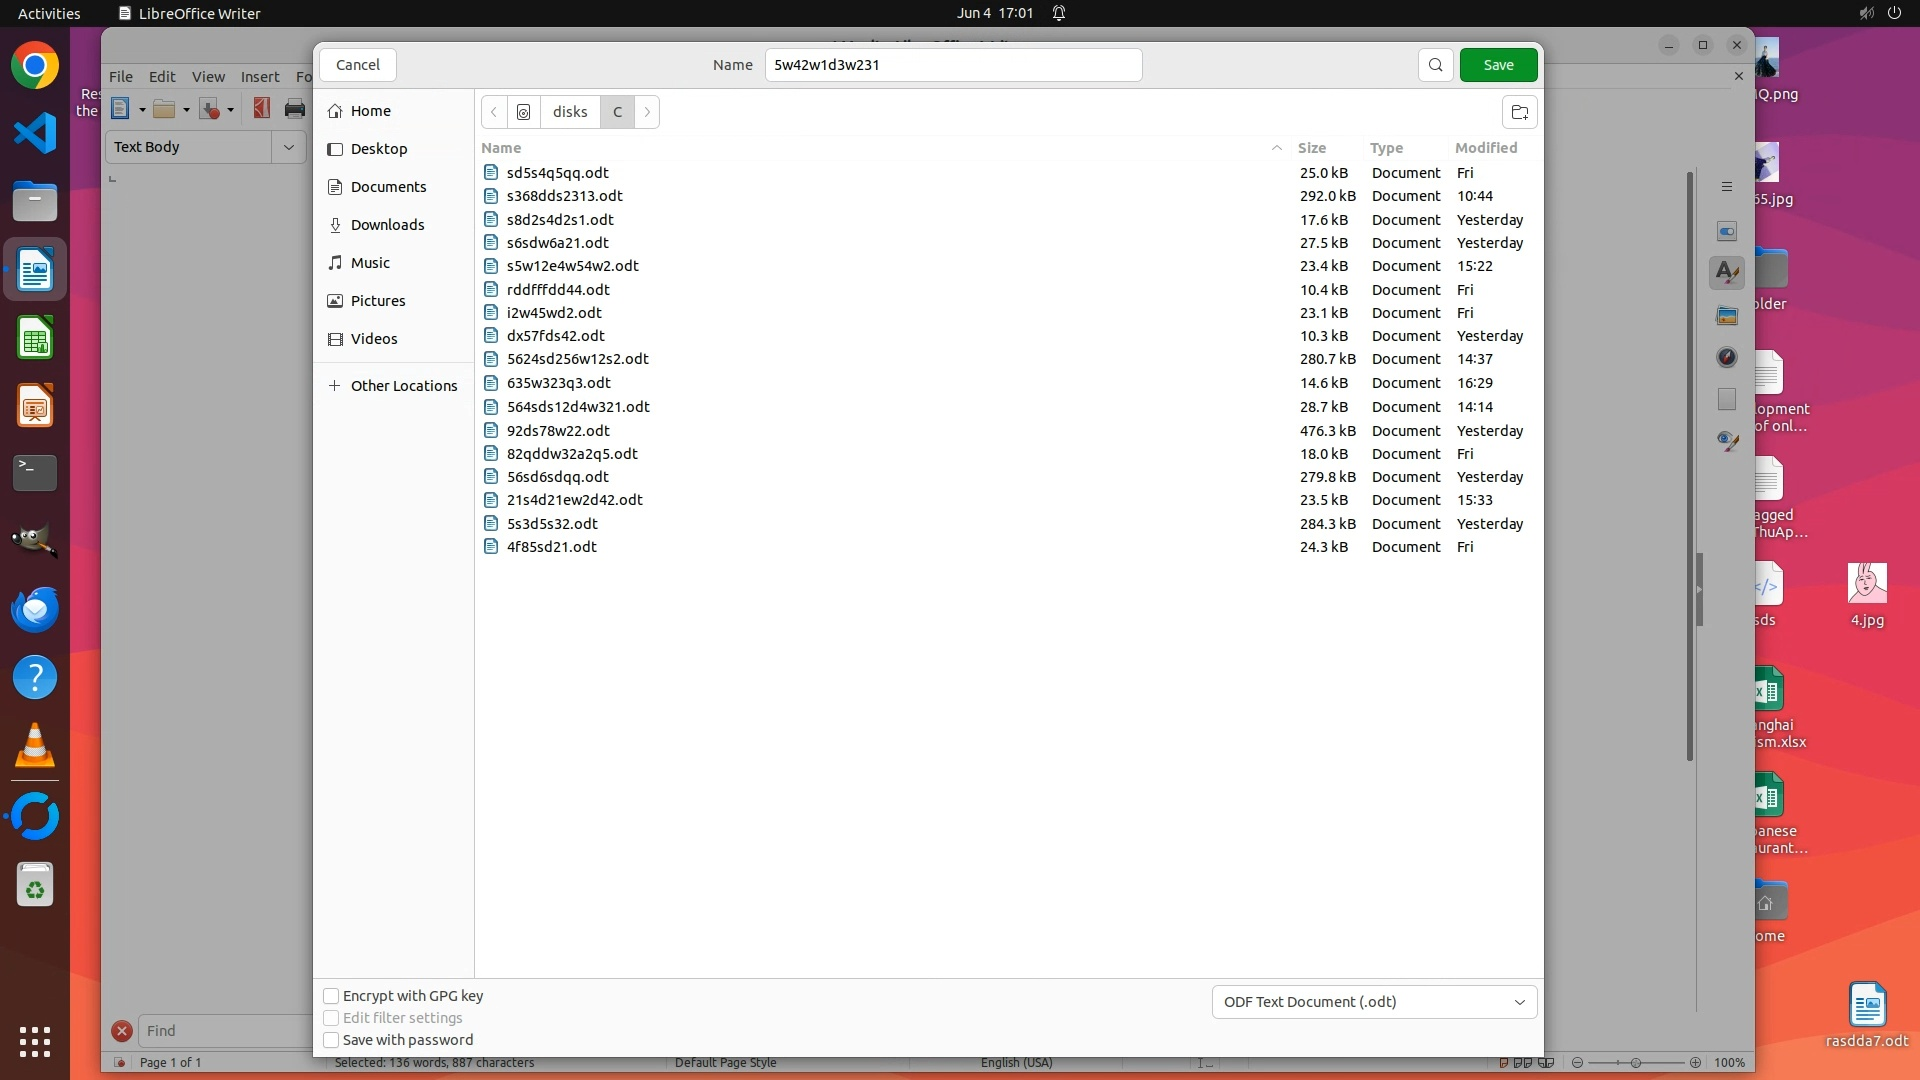
Task: Open the Edit menu
Action: pyautogui.click(x=162, y=77)
